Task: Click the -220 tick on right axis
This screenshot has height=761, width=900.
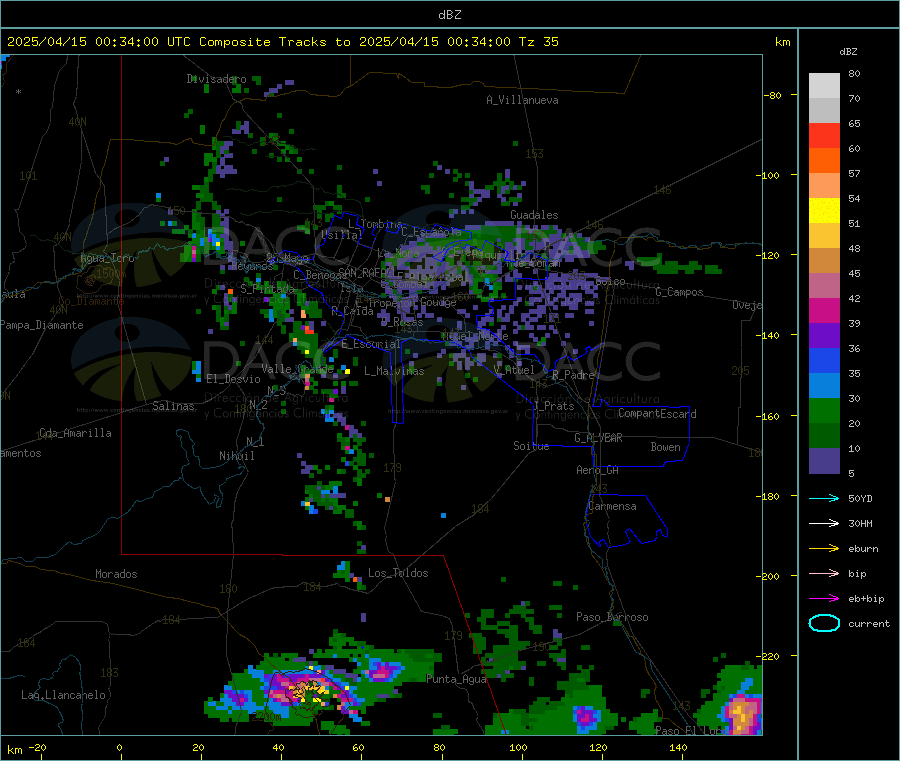Action: pos(770,657)
